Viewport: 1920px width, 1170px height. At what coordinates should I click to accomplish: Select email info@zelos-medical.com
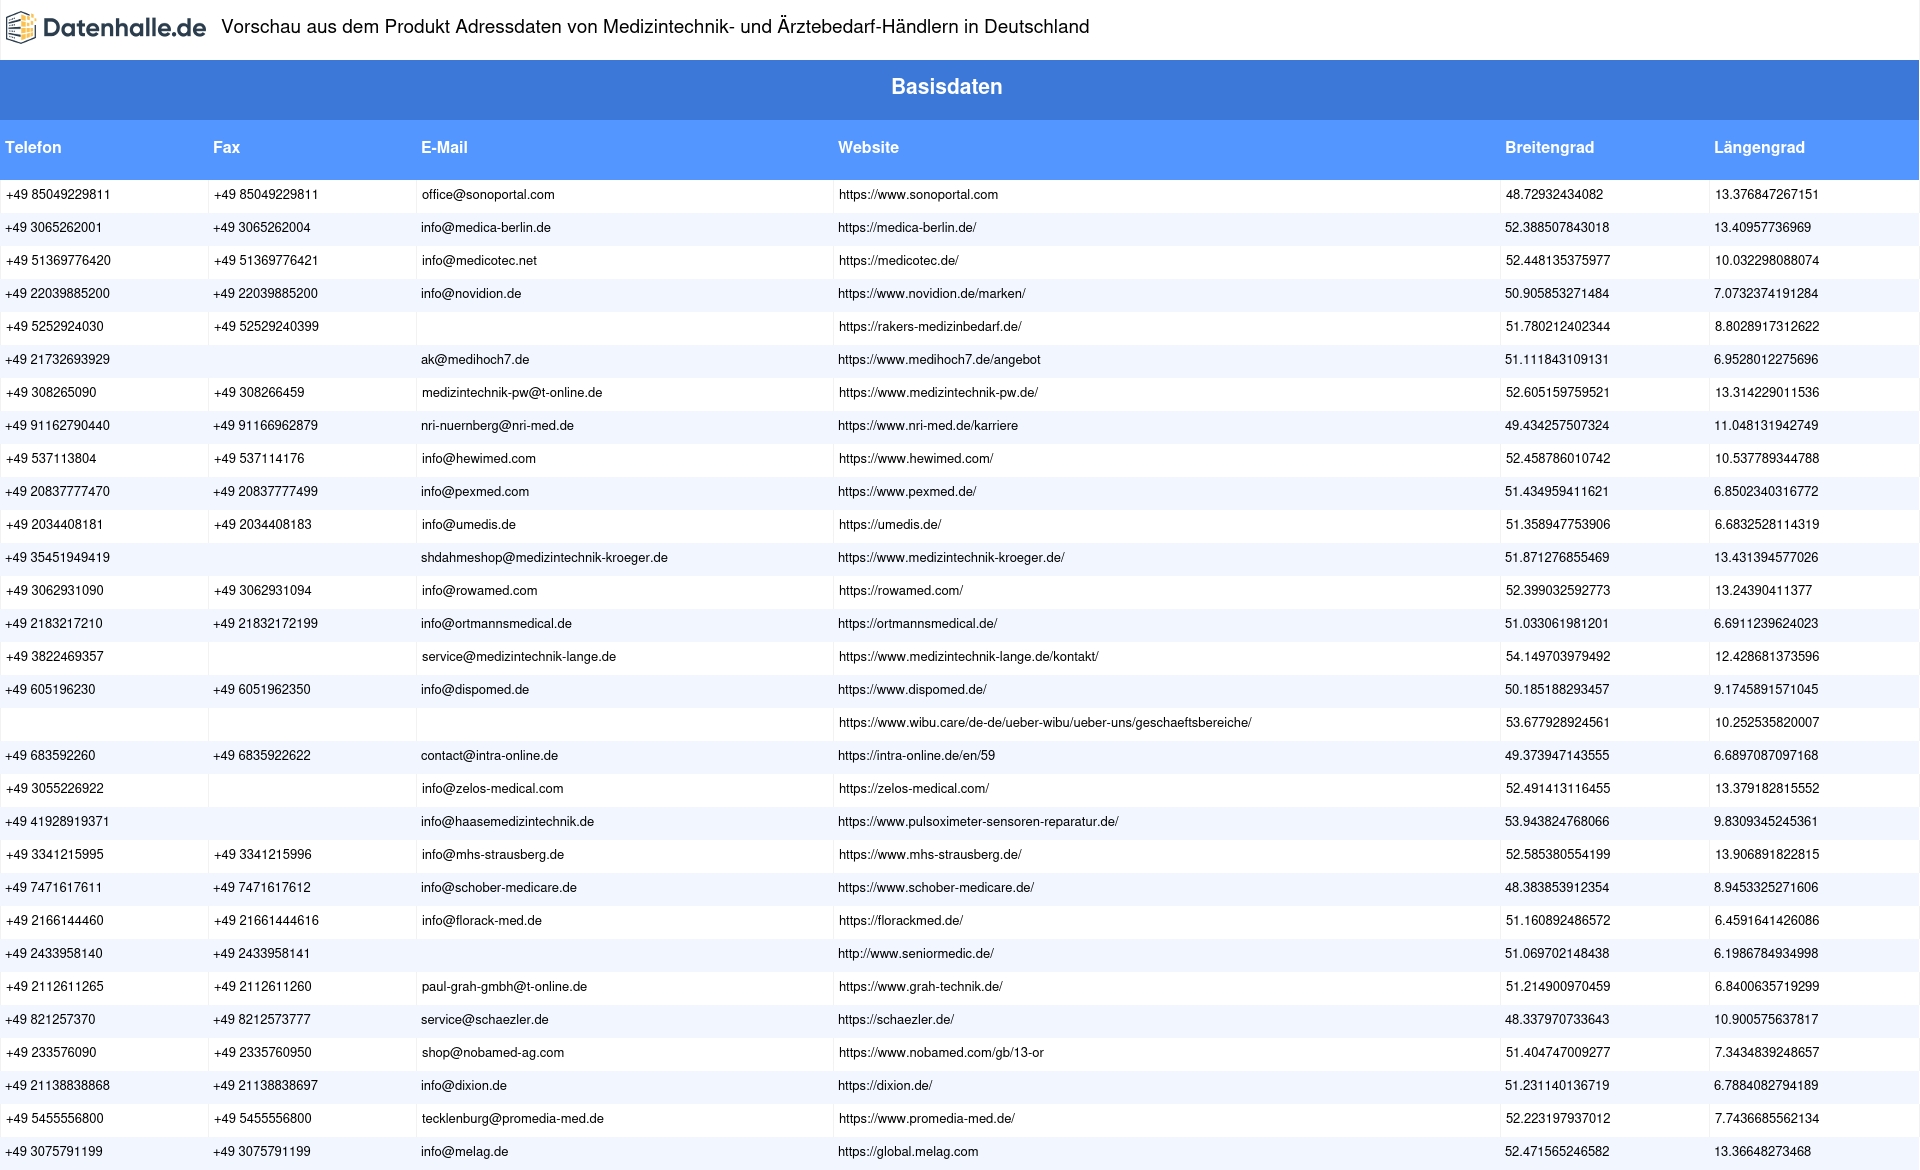(x=493, y=789)
